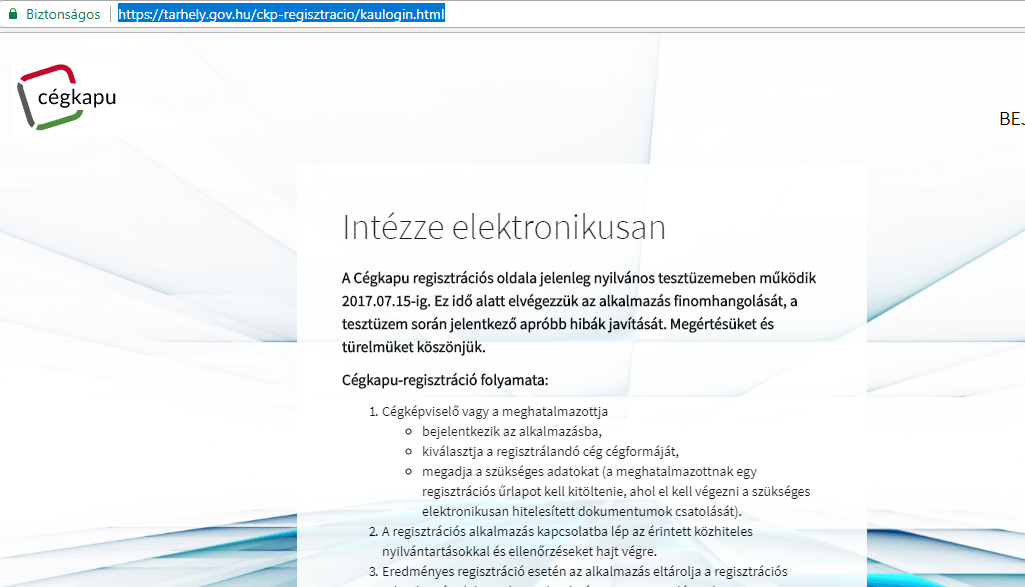Select list item "Cégképviselő vagy a meghatalmazottja"

495,411
